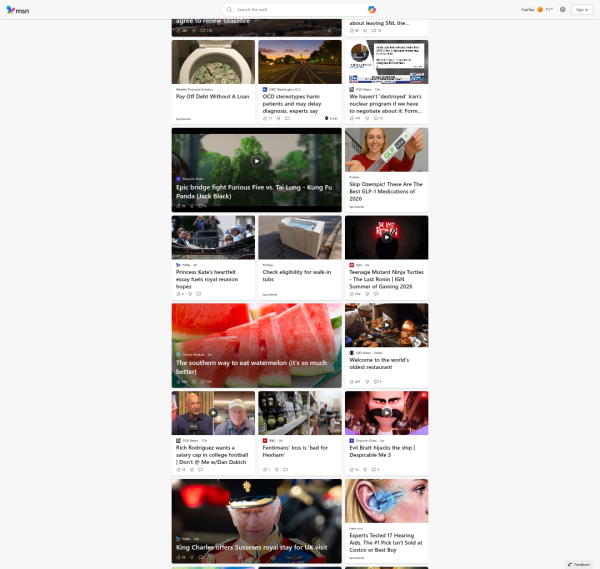
Task: Open Check eligibility for walk-in tubs ad
Action: click(297, 276)
